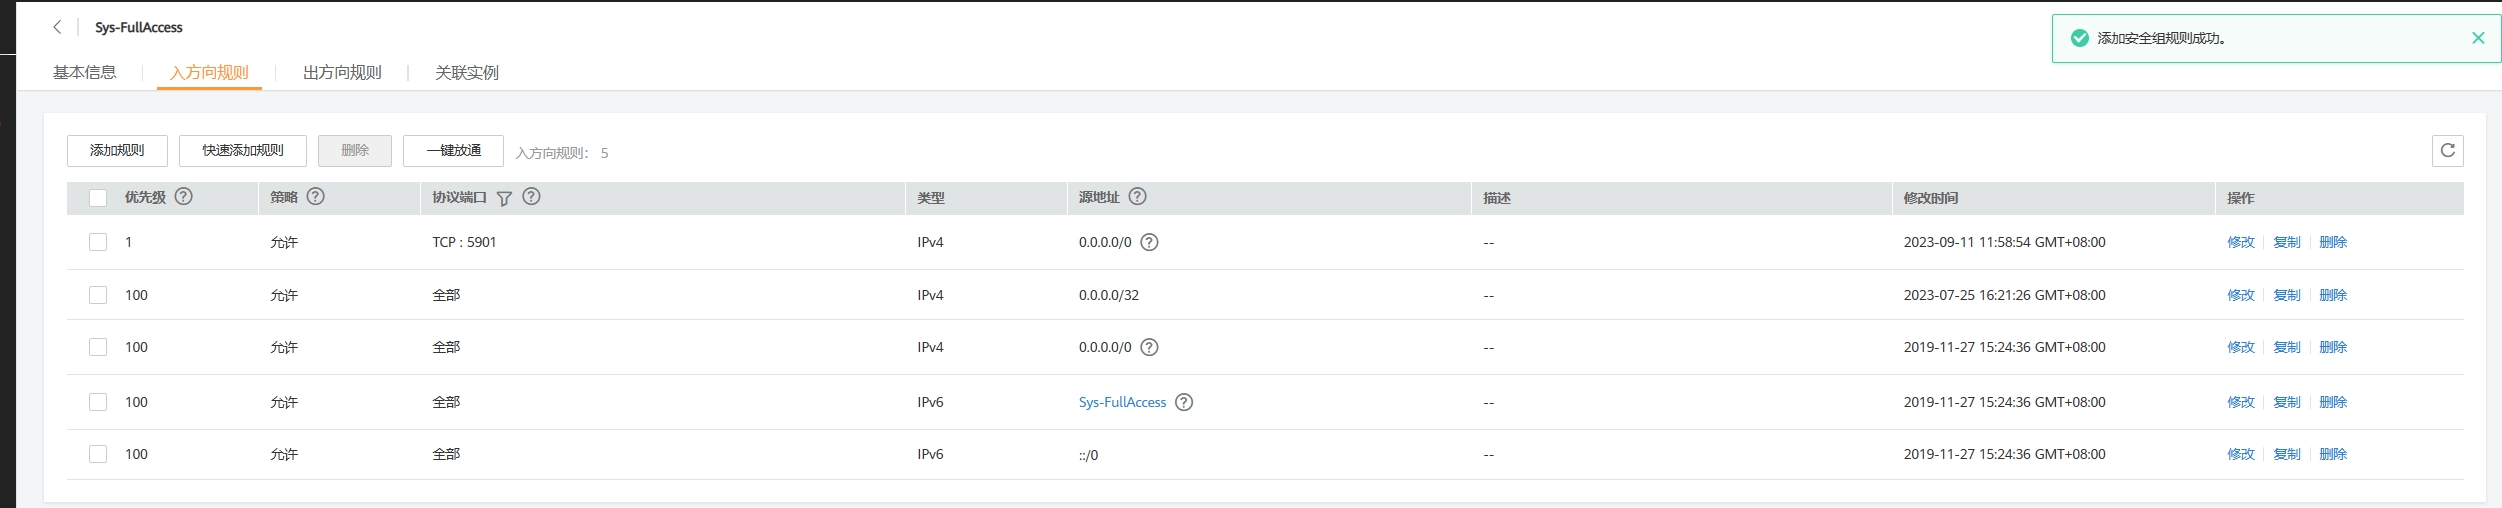Check the box for the ::/0 rule

(98, 454)
